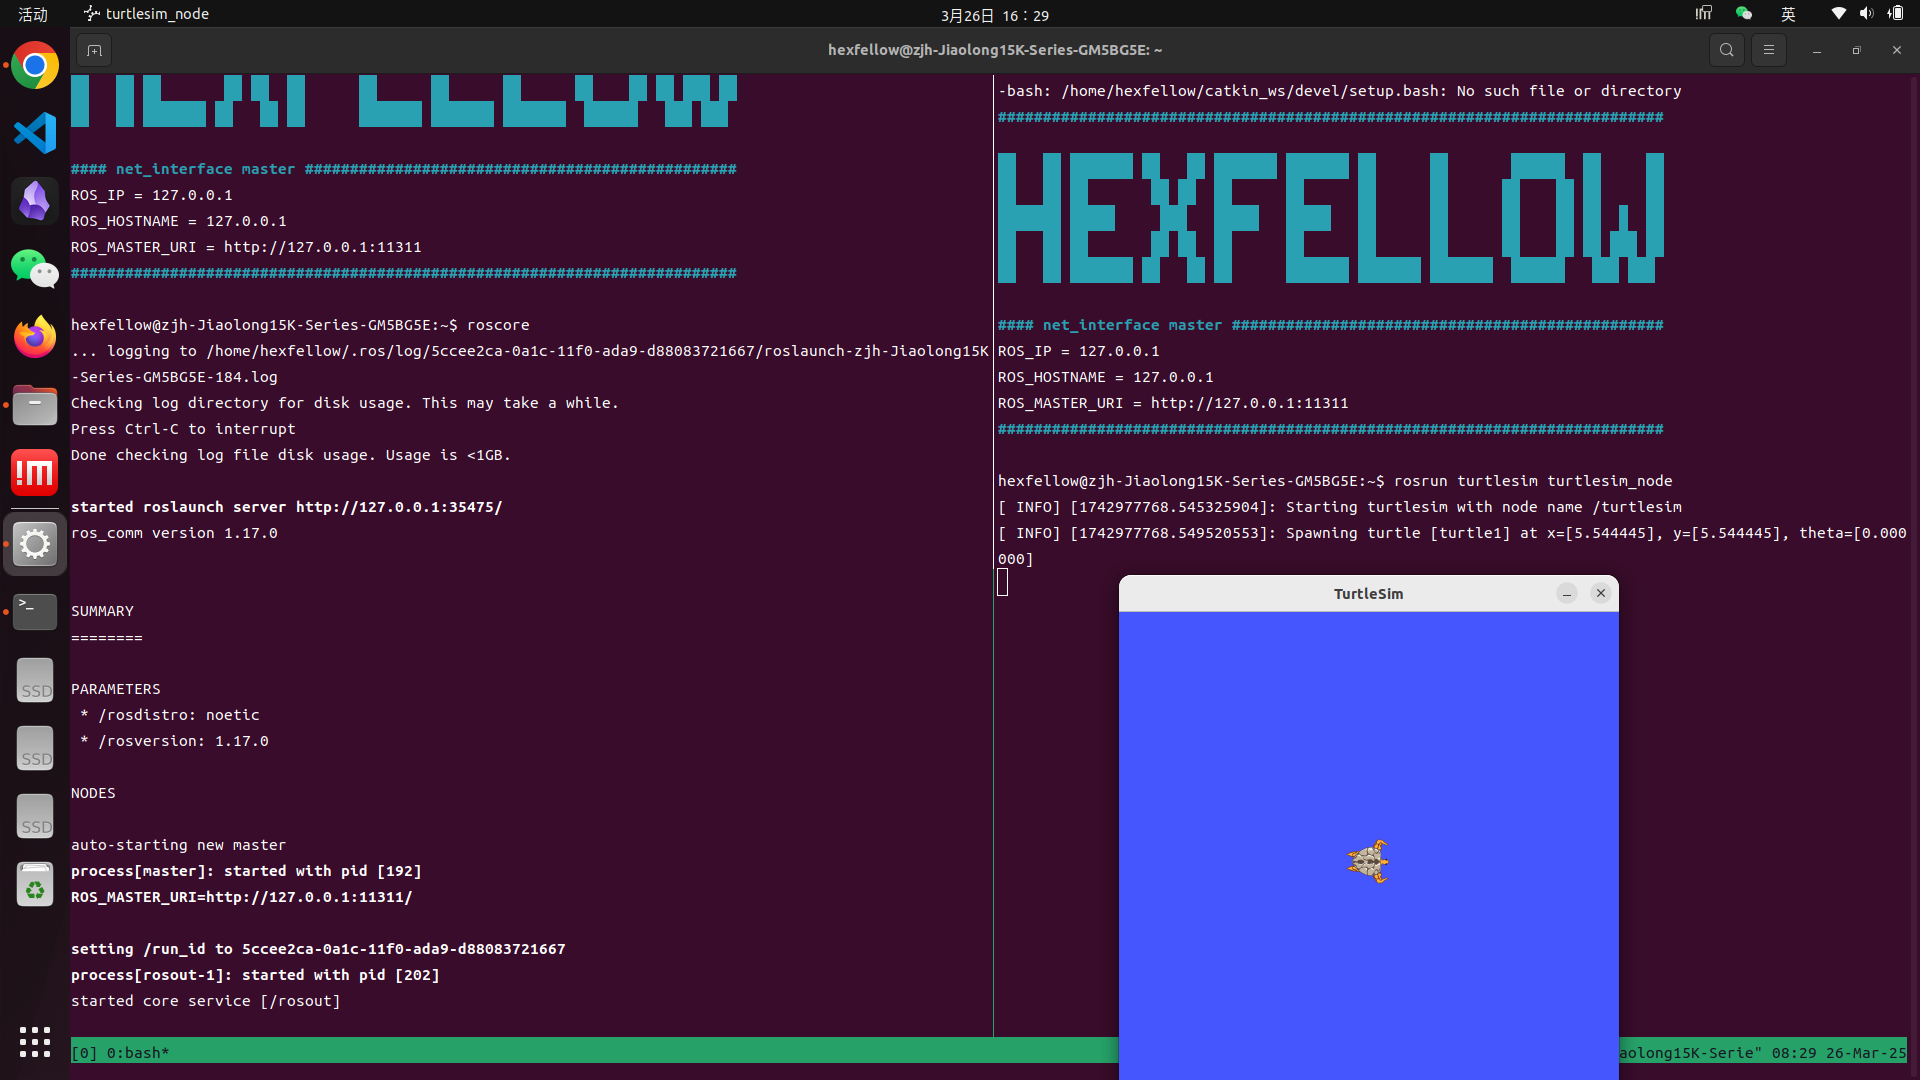Click the WeChat tray icon in top bar
Image resolution: width=1920 pixels, height=1080 pixels.
(1744, 14)
